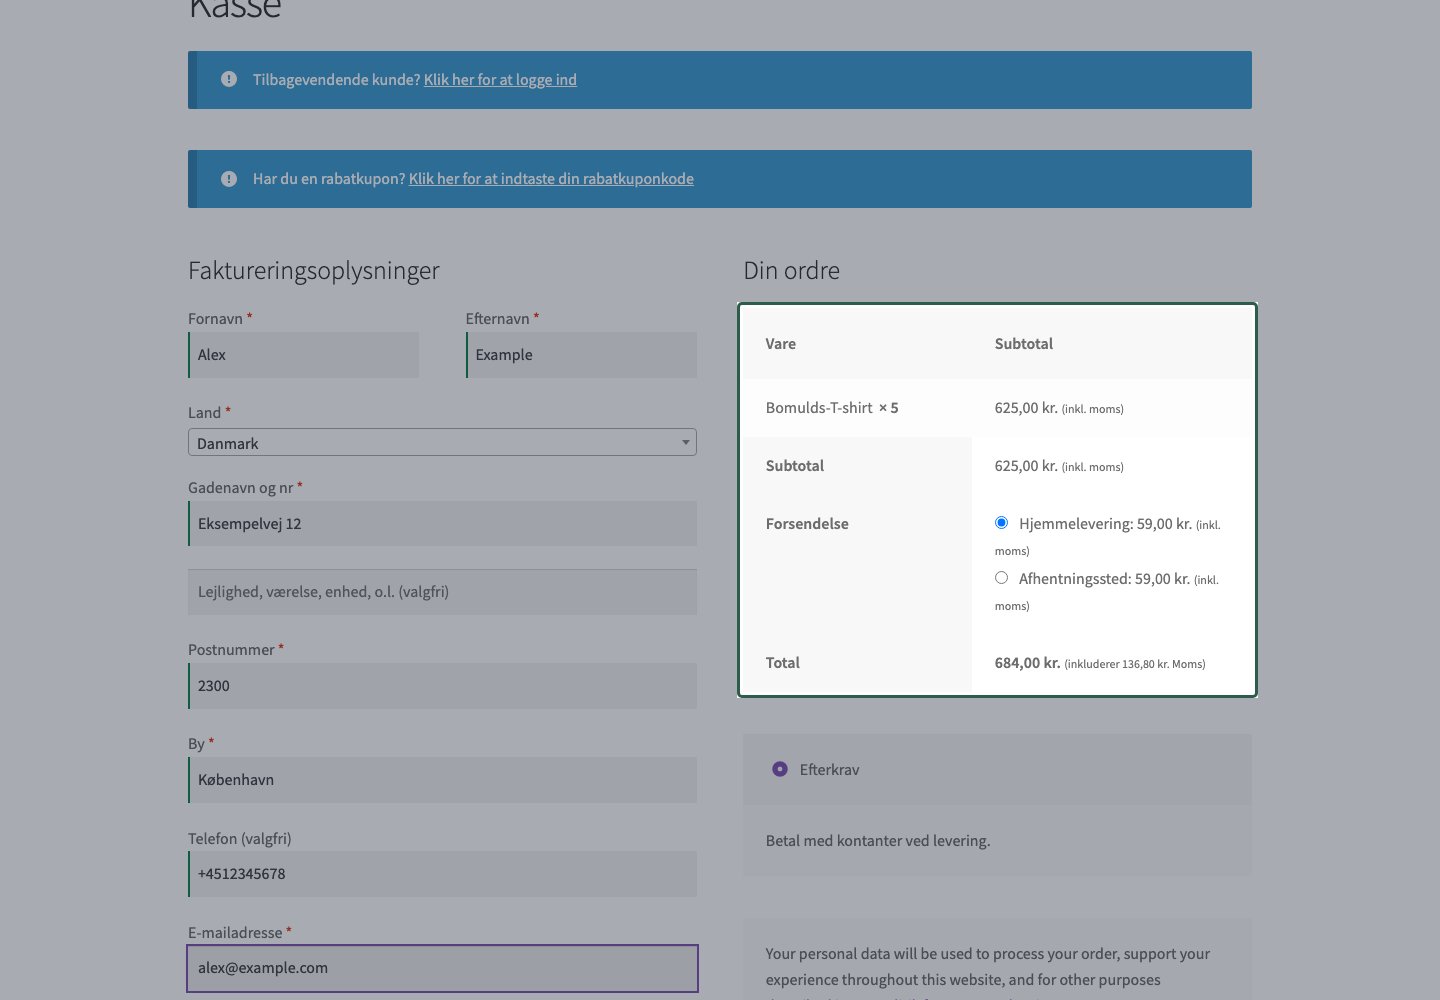This screenshot has height=1000, width=1440.
Task: Click the 'Bomulds-T-shirt × 5' order row
Action: [x=997, y=408]
